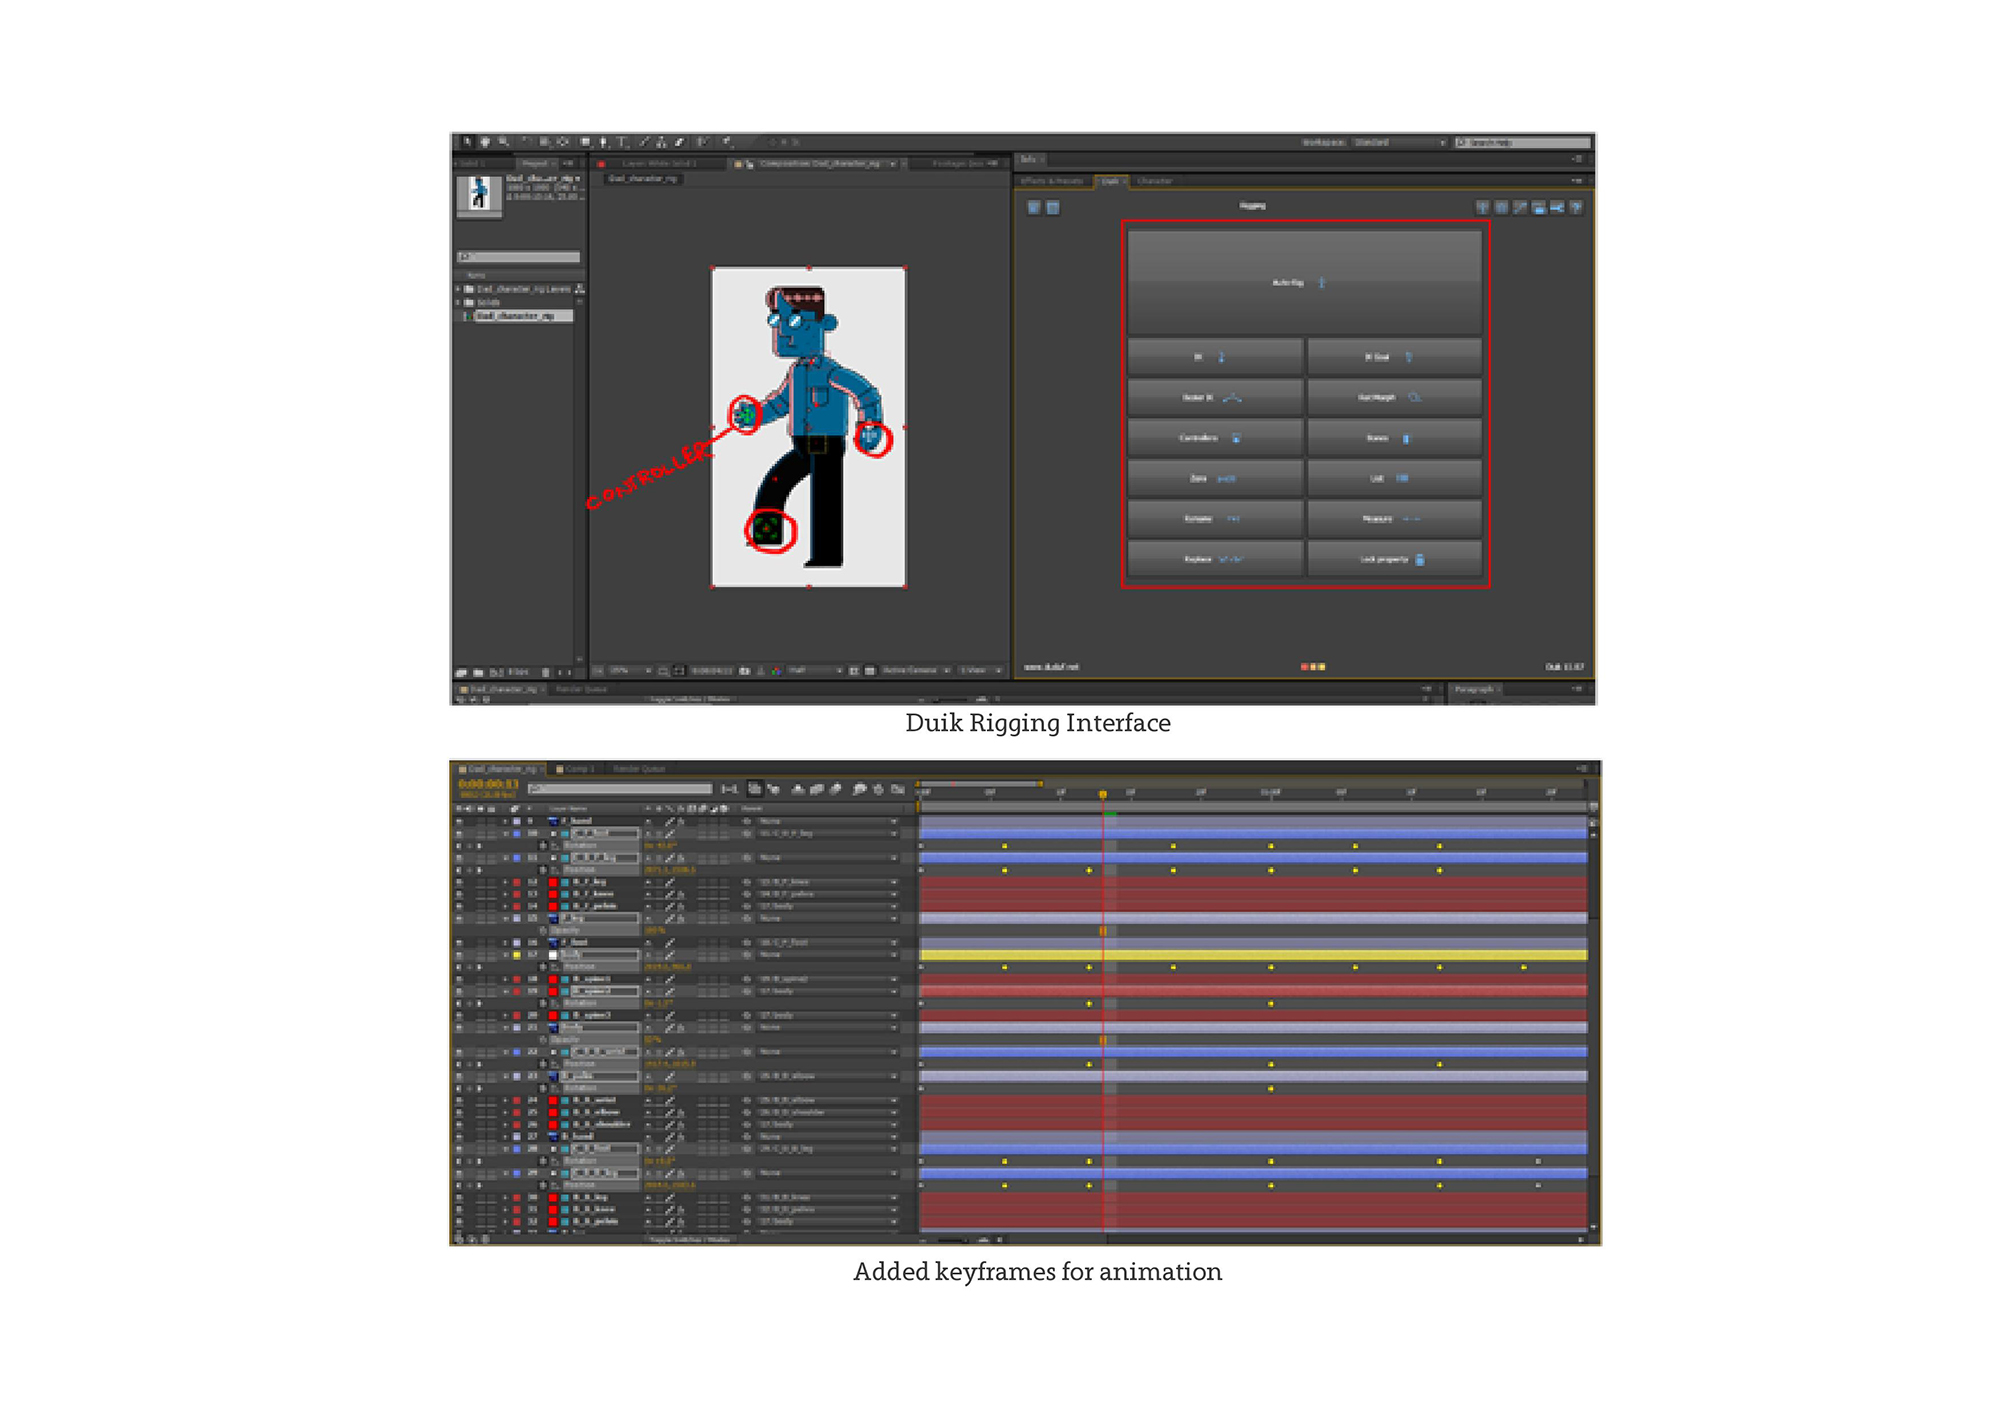
Task: Select the Zoom tool in the toolbar
Action: pyautogui.click(x=503, y=143)
